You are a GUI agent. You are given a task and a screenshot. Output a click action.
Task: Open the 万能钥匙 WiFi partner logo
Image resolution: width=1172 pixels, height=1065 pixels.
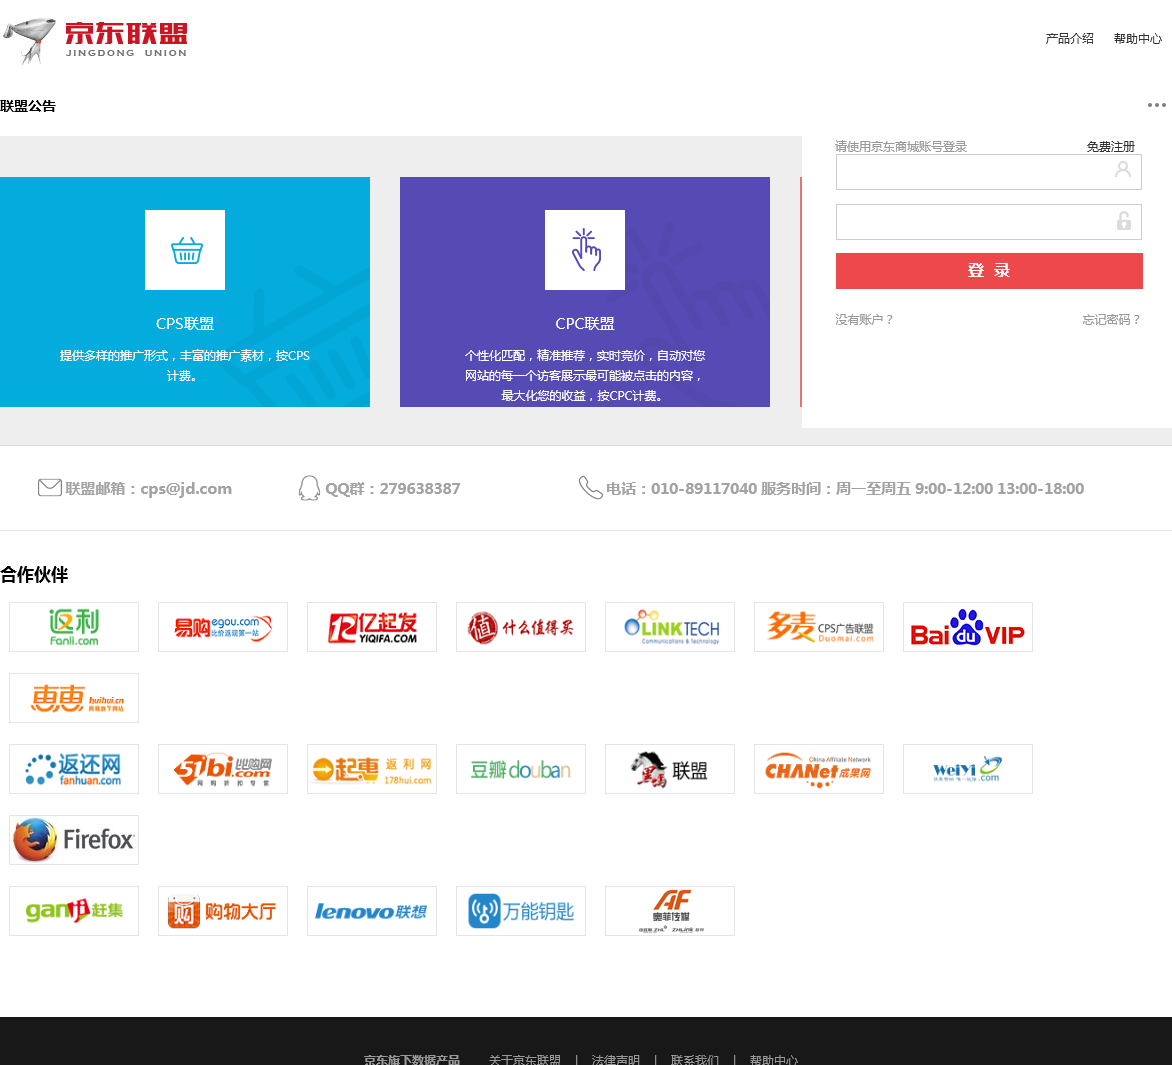(x=521, y=911)
